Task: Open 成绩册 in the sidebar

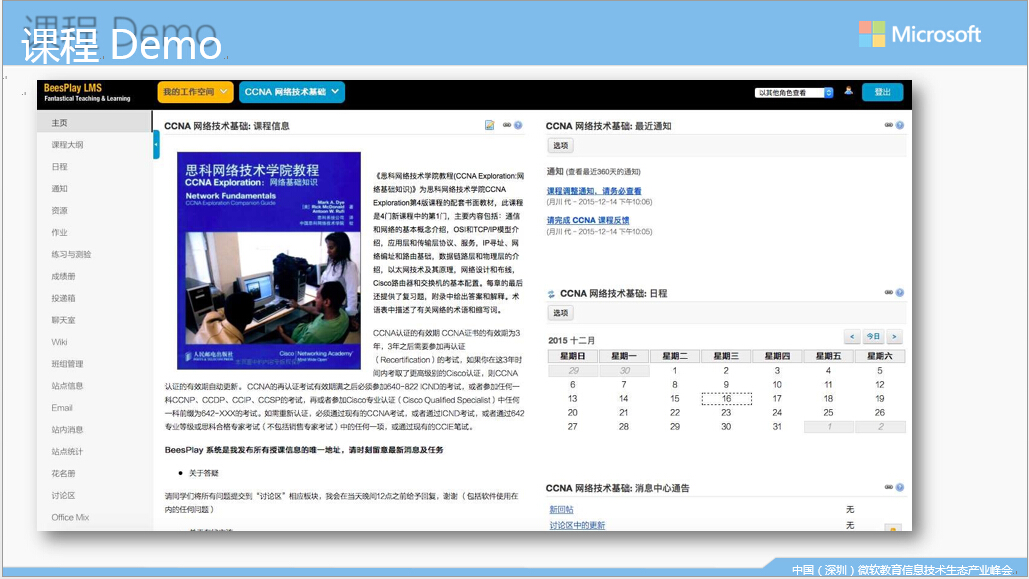Action: tap(64, 276)
